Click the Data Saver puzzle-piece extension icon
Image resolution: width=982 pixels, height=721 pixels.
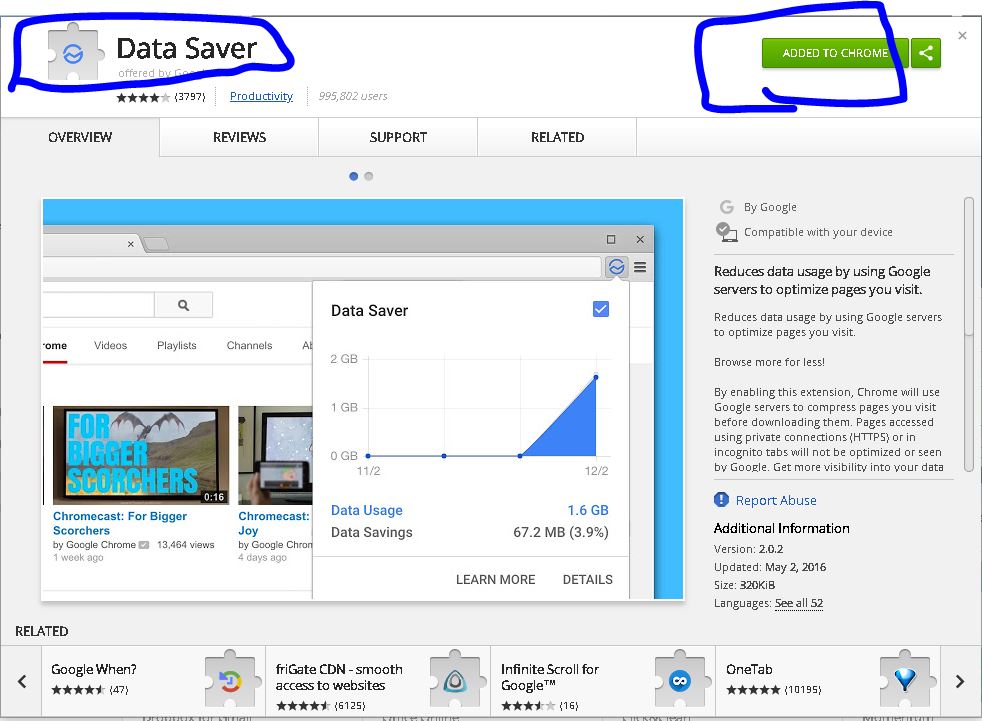coord(74,53)
